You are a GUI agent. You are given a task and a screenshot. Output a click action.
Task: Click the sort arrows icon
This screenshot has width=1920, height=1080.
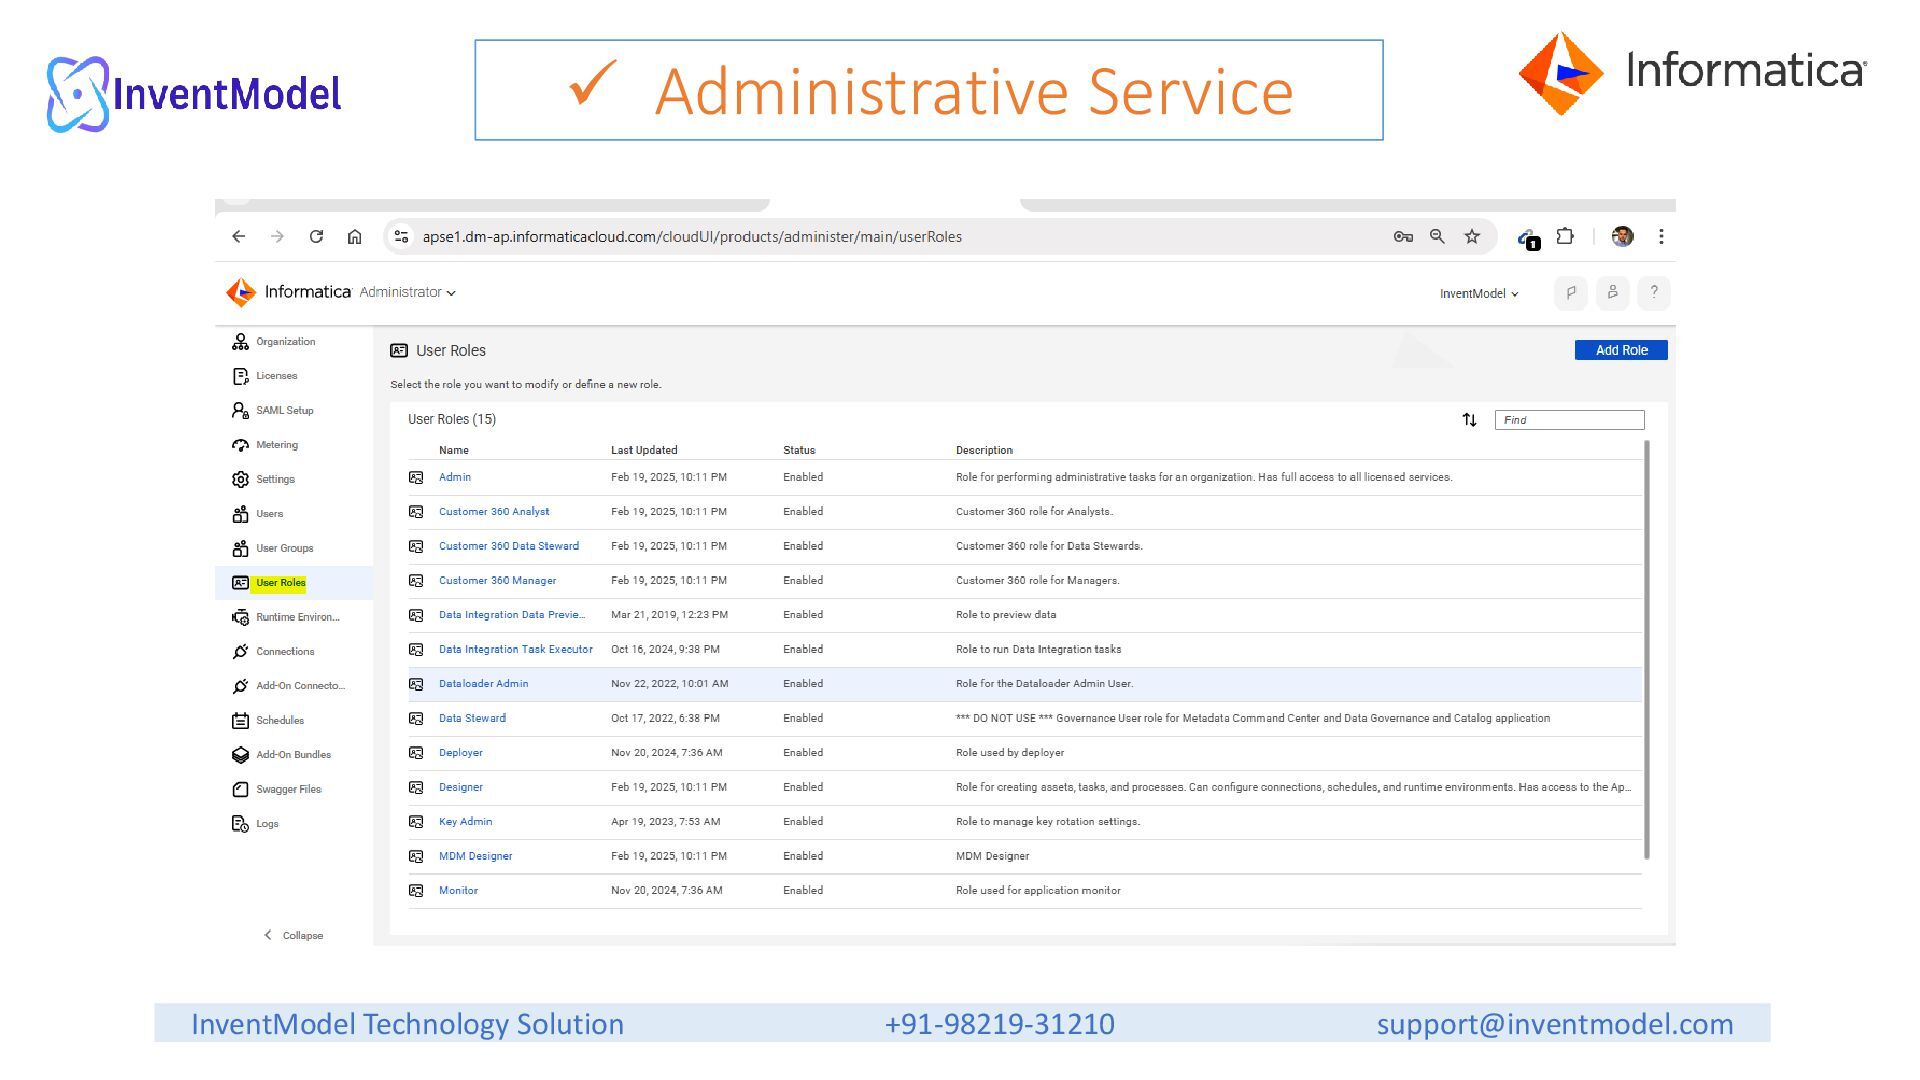coord(1469,420)
